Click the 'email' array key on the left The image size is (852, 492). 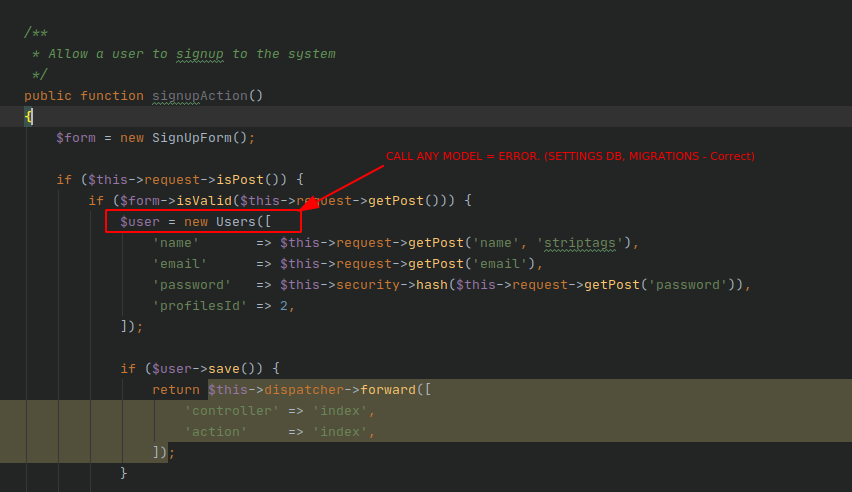[179, 264]
